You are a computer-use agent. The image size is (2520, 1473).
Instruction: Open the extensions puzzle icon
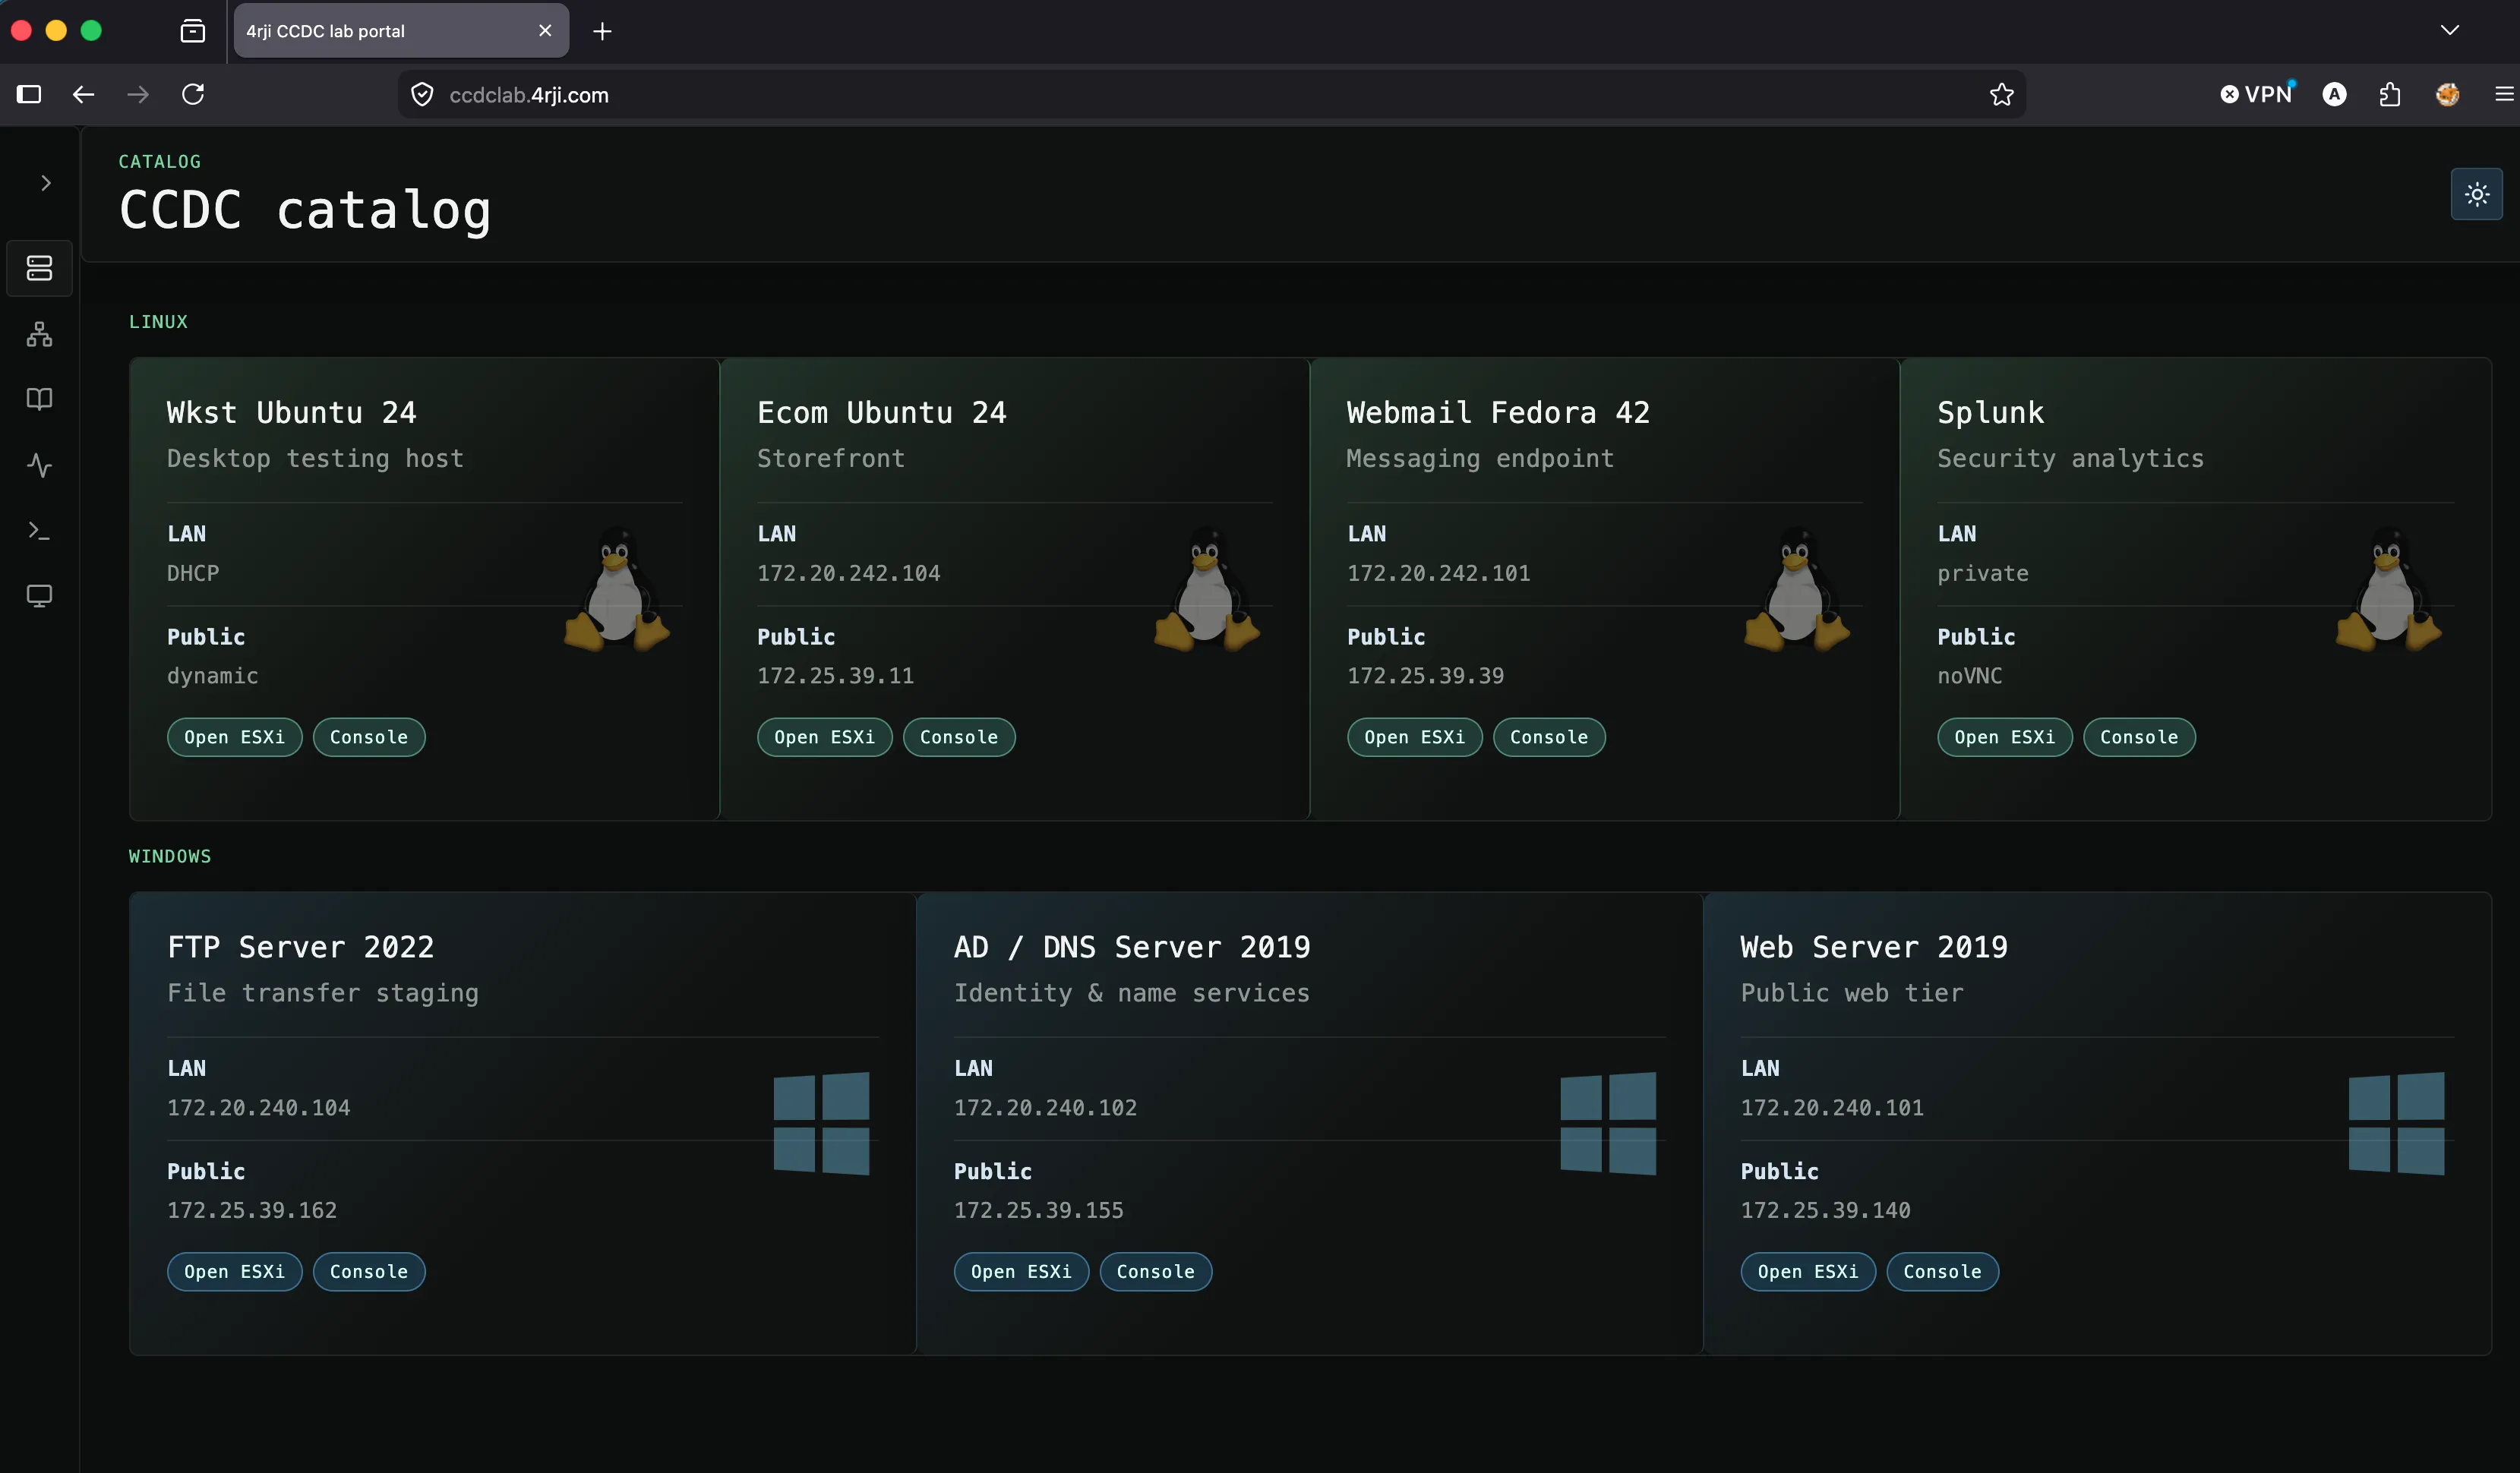point(2390,94)
